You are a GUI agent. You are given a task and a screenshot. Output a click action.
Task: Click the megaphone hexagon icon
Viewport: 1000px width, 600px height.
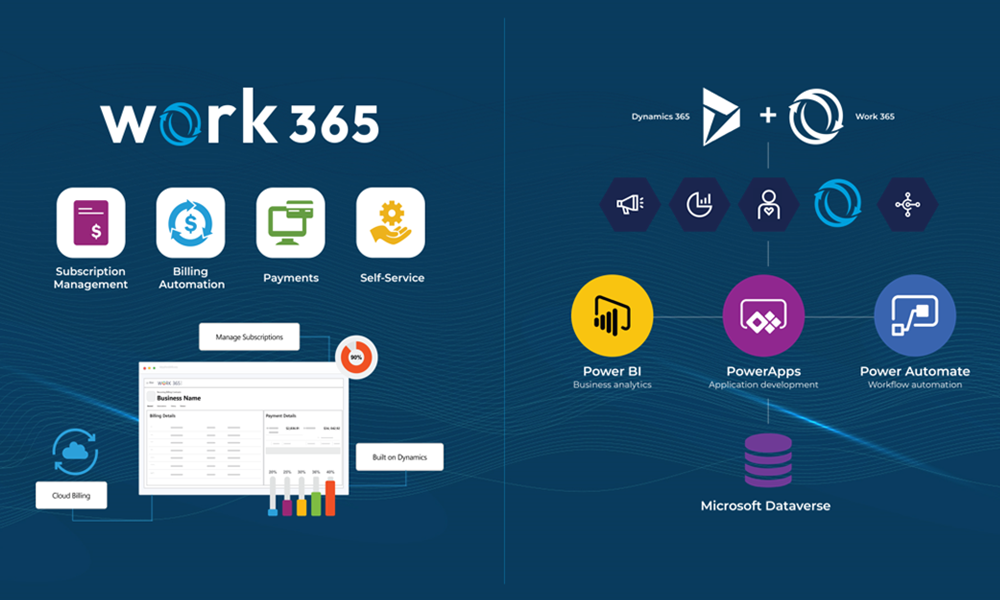pyautogui.click(x=629, y=205)
